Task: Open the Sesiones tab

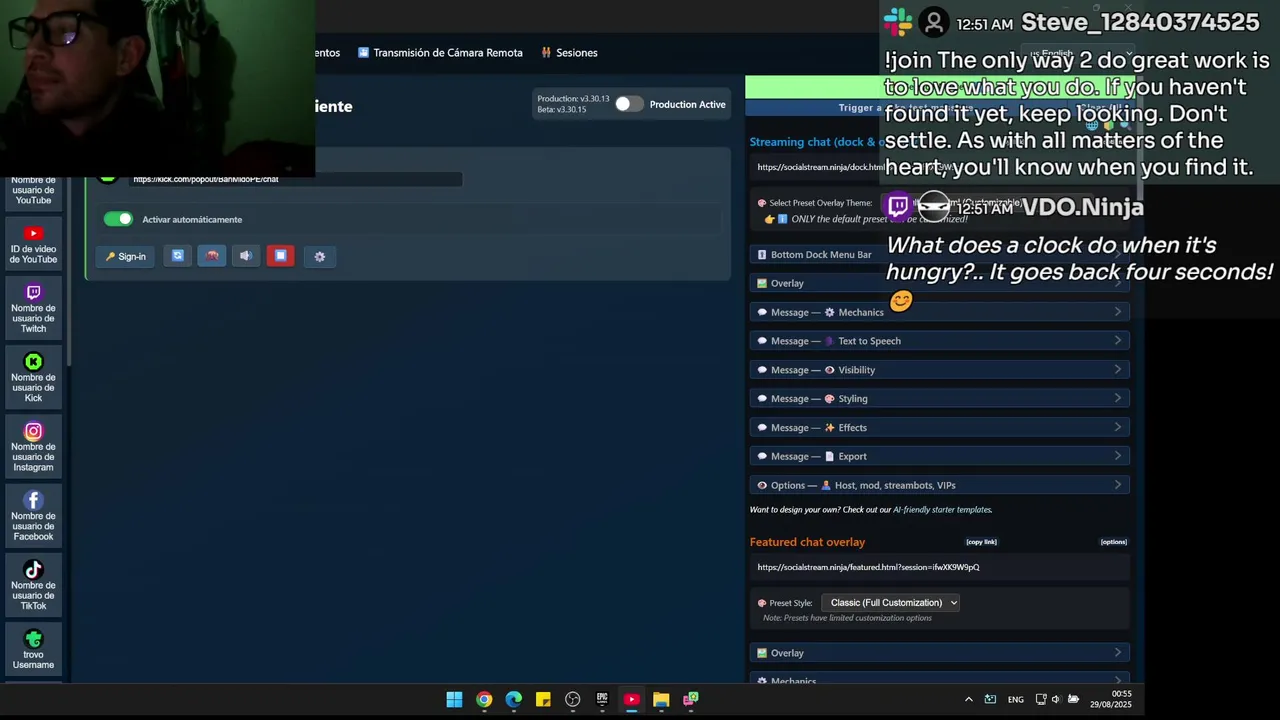Action: tap(569, 52)
